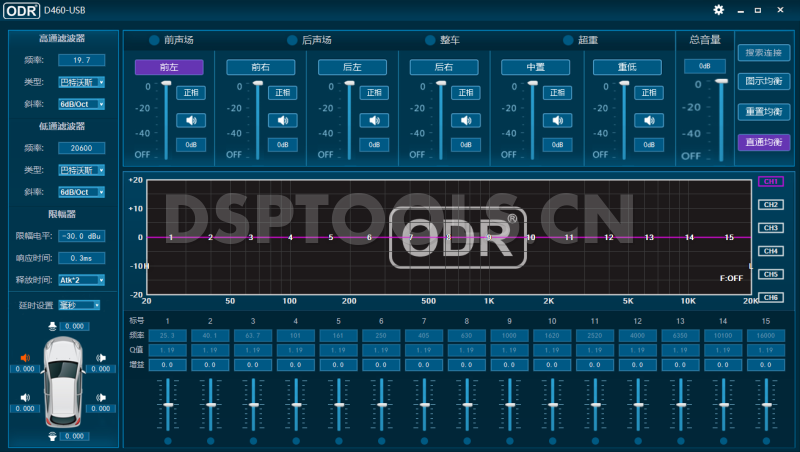Select the 超重 radio option
This screenshot has width=800, height=452.
pyautogui.click(x=568, y=40)
